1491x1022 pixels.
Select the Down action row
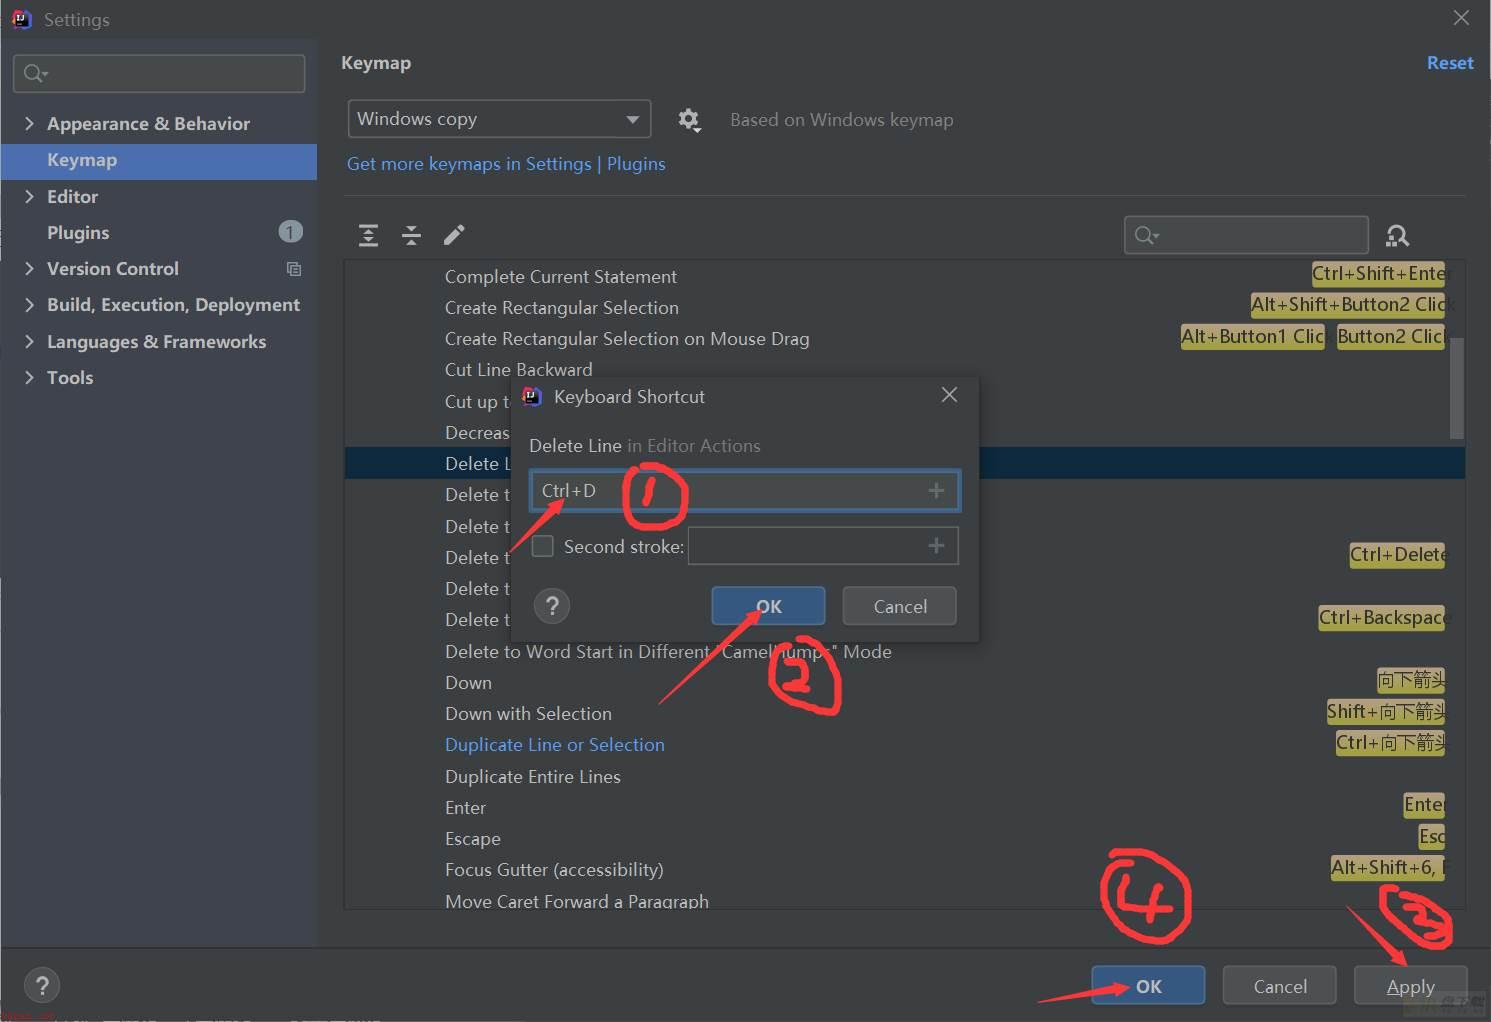[468, 683]
